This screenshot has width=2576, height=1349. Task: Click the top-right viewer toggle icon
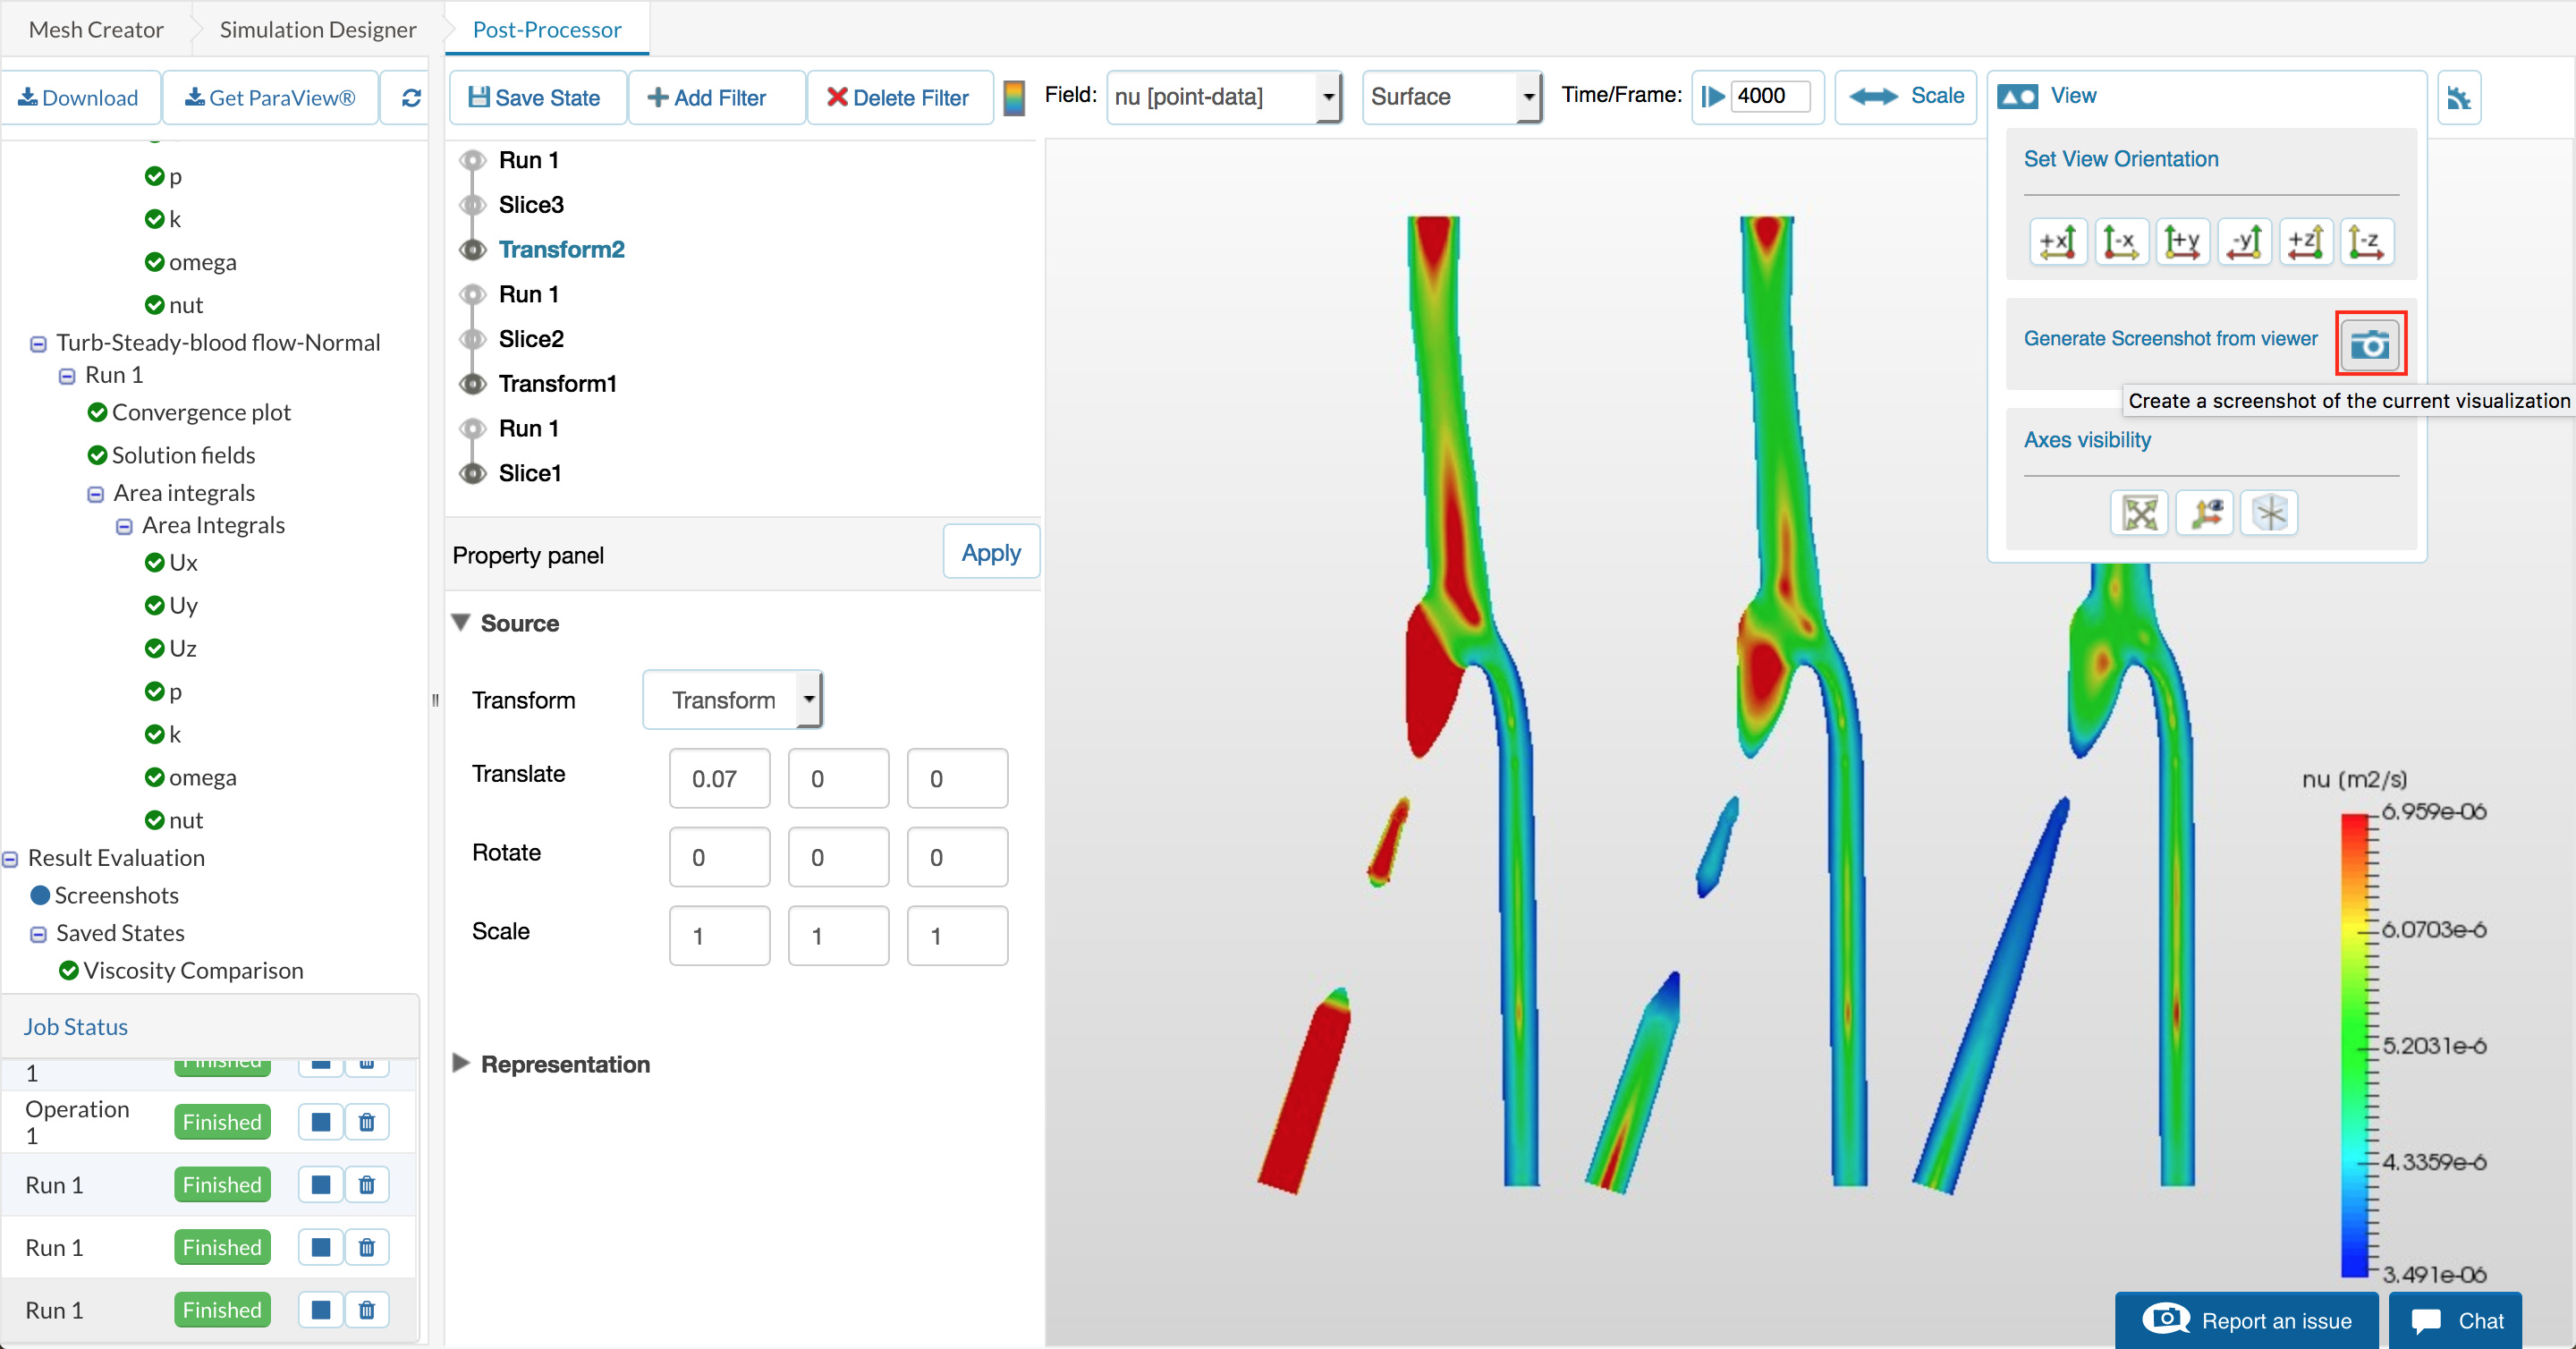(x=2458, y=98)
